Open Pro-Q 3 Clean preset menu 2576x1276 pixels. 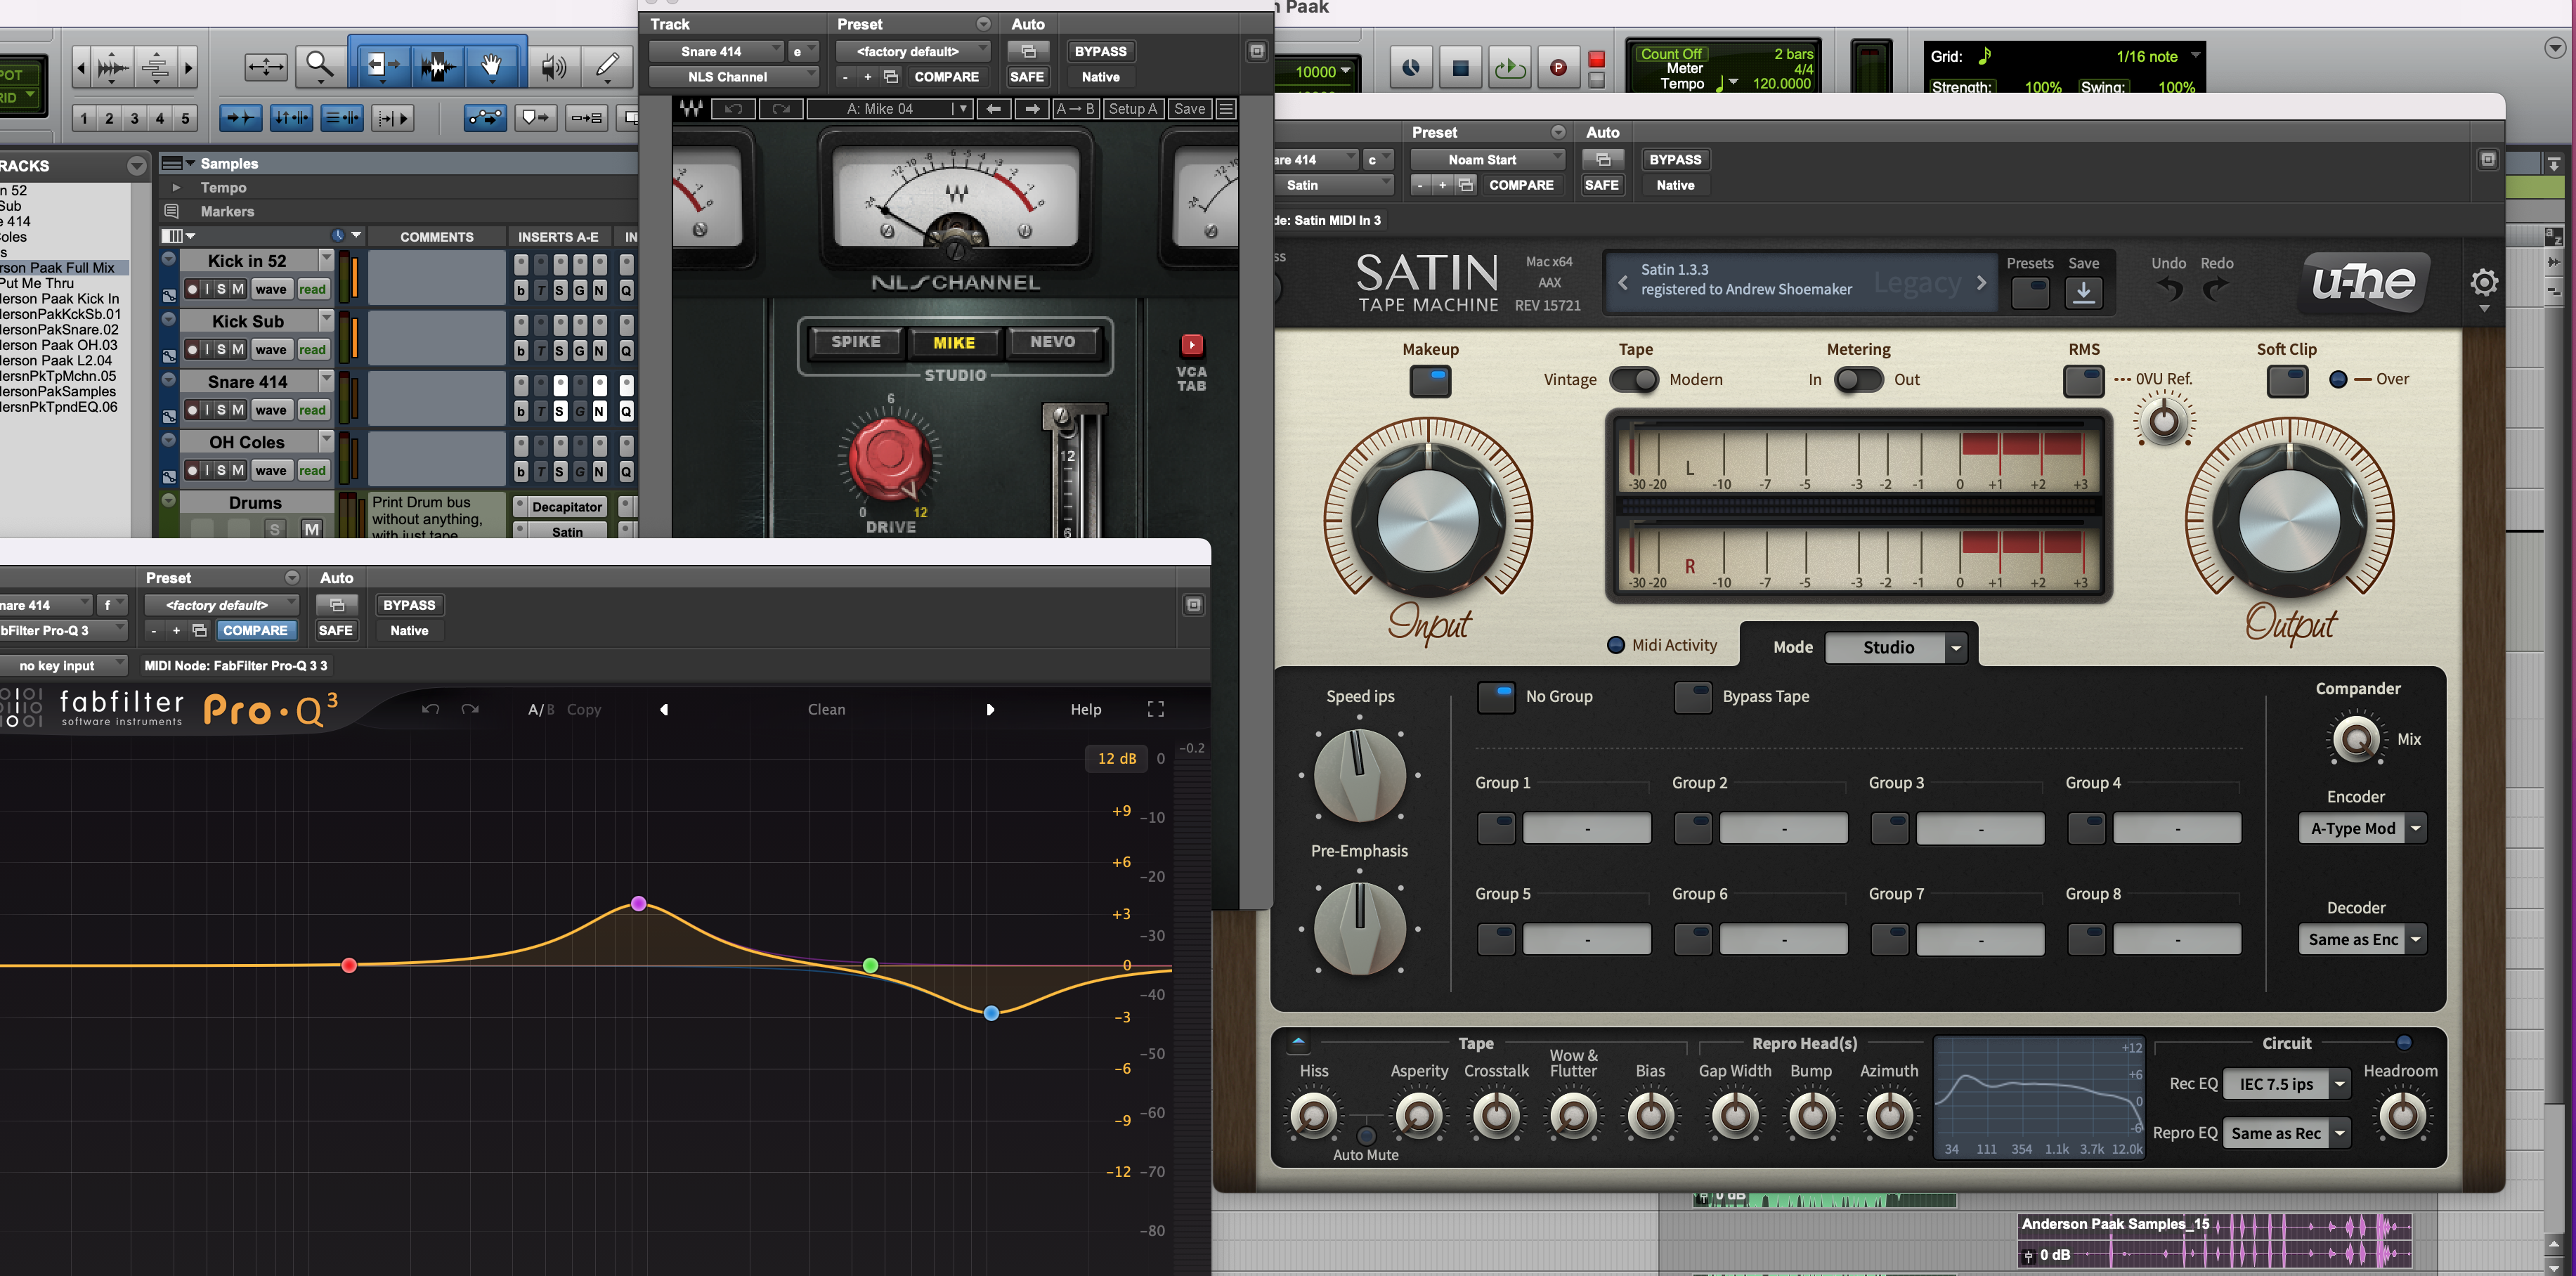[x=826, y=709]
